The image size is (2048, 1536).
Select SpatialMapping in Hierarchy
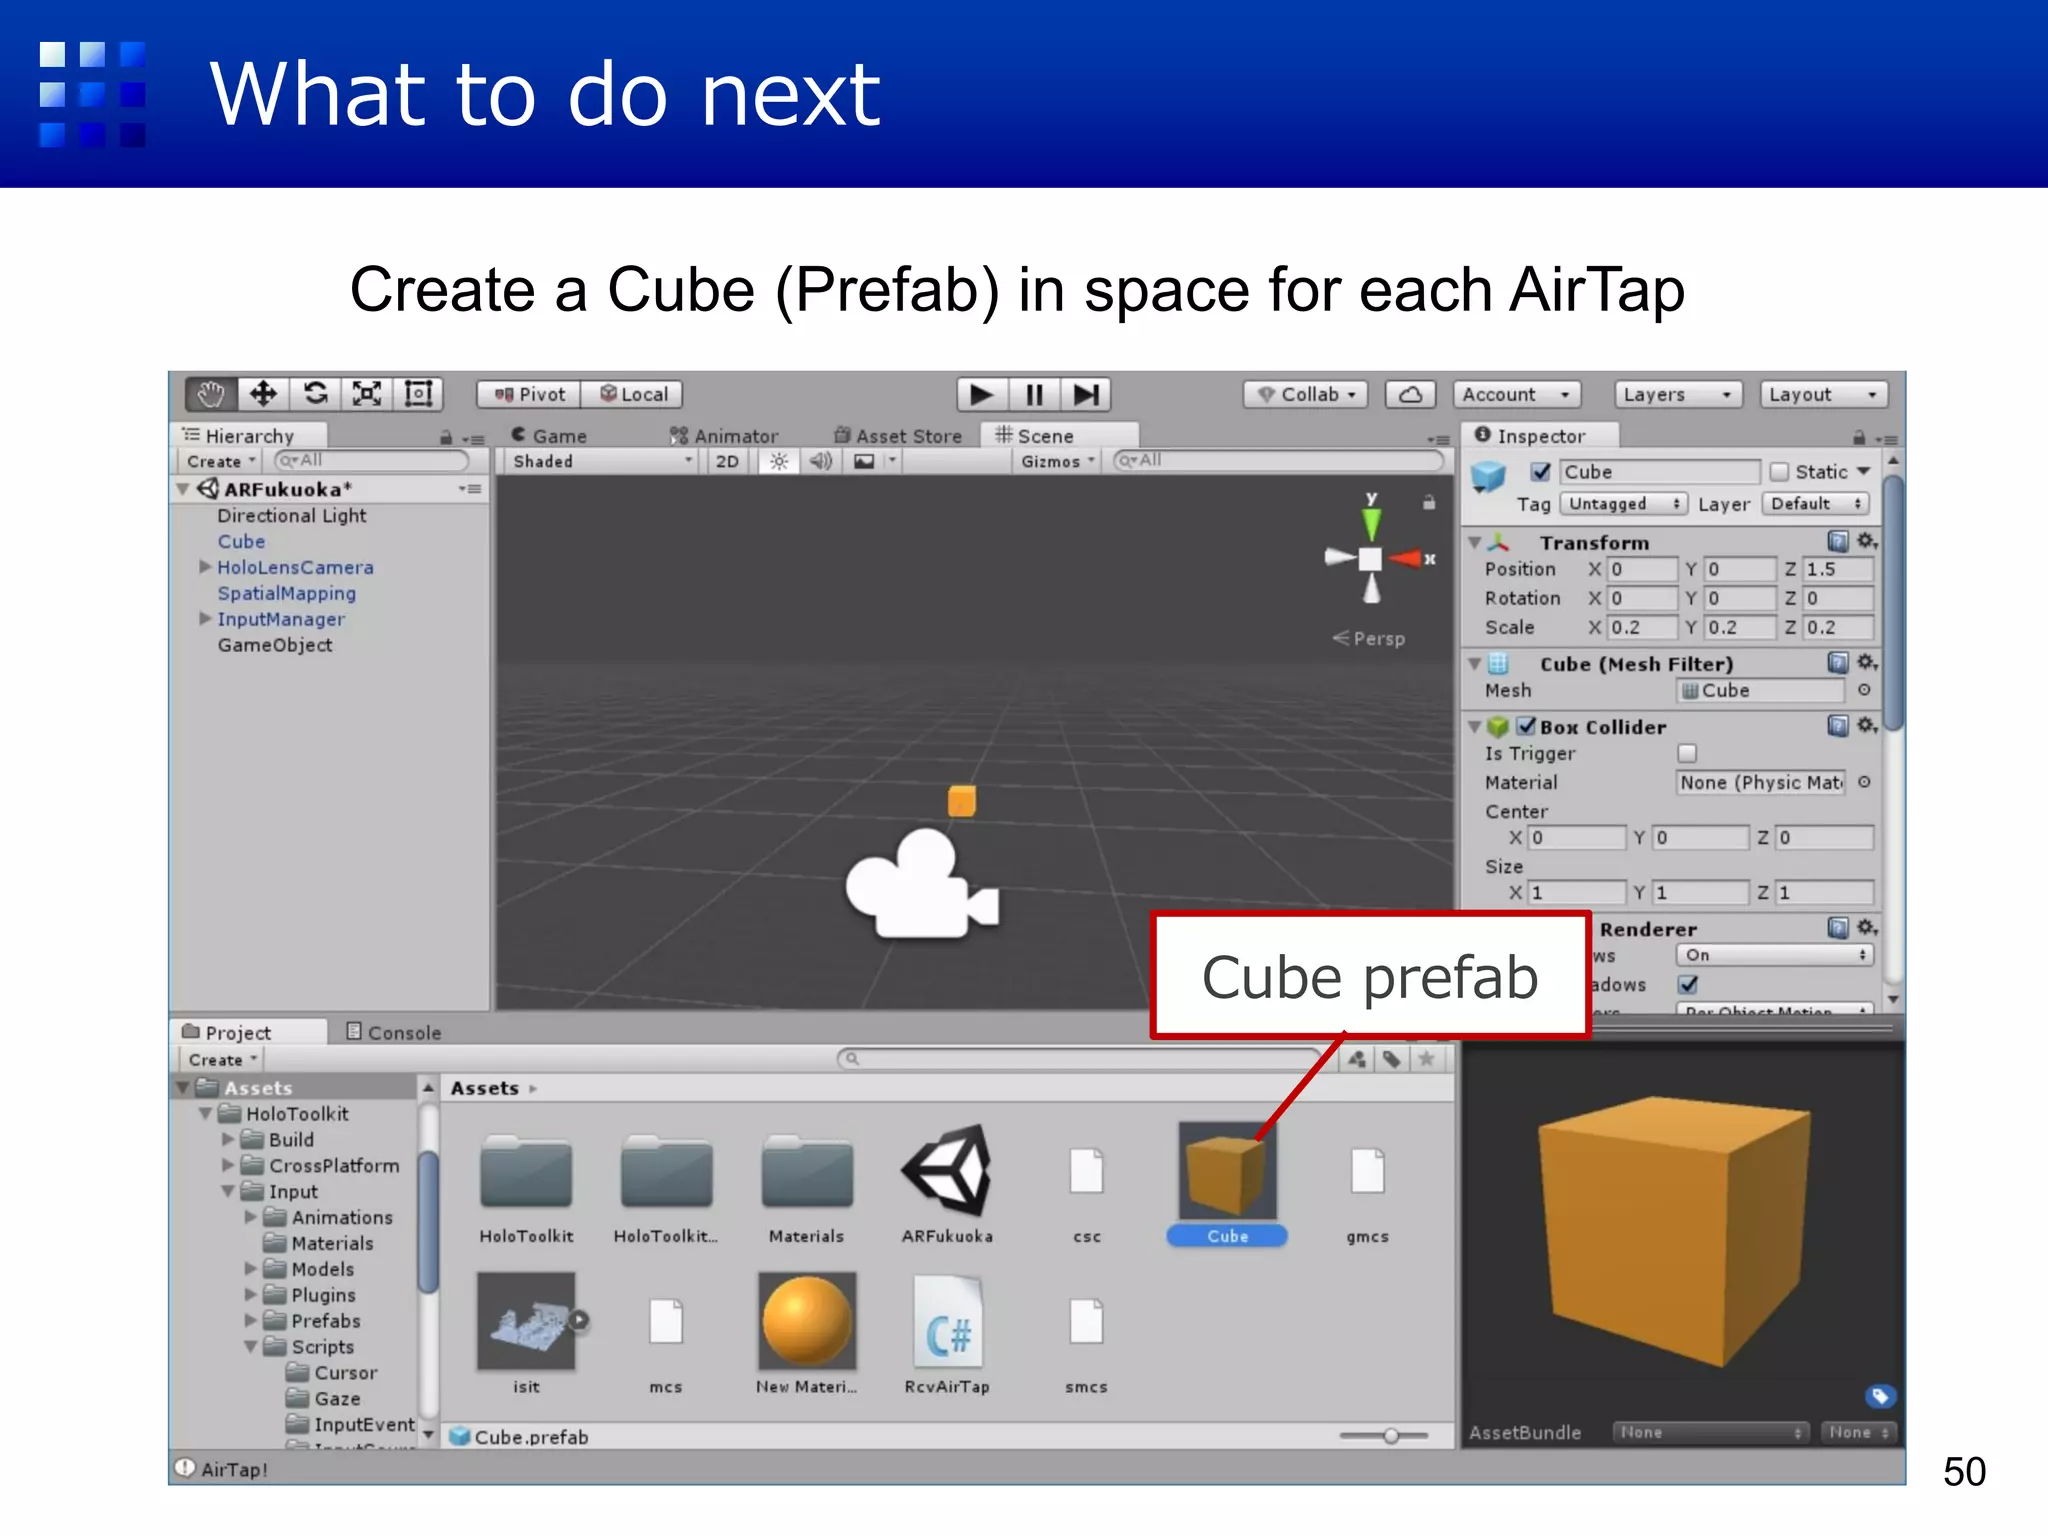287,593
